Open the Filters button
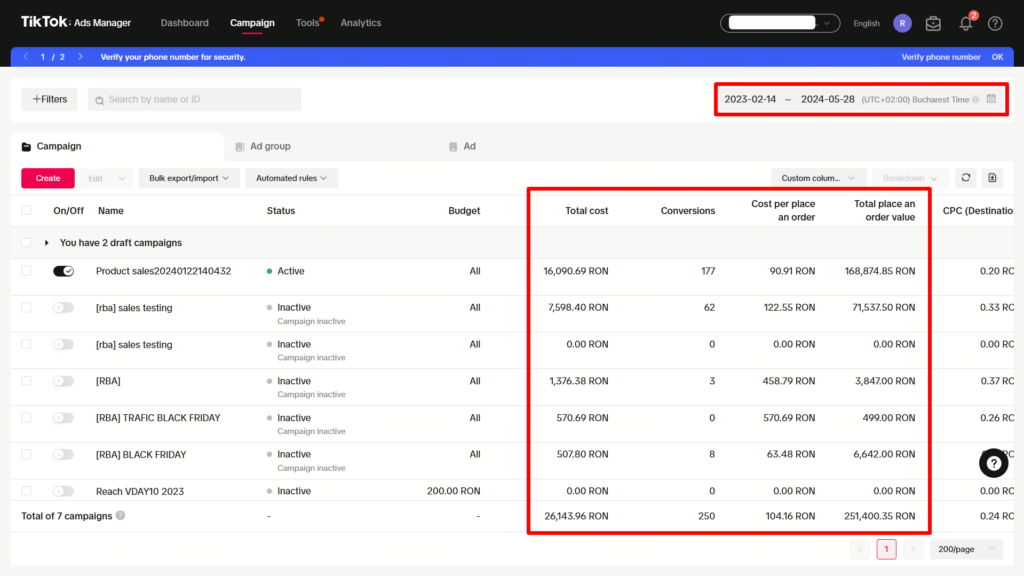Viewport: 1024px width, 576px height. point(49,99)
